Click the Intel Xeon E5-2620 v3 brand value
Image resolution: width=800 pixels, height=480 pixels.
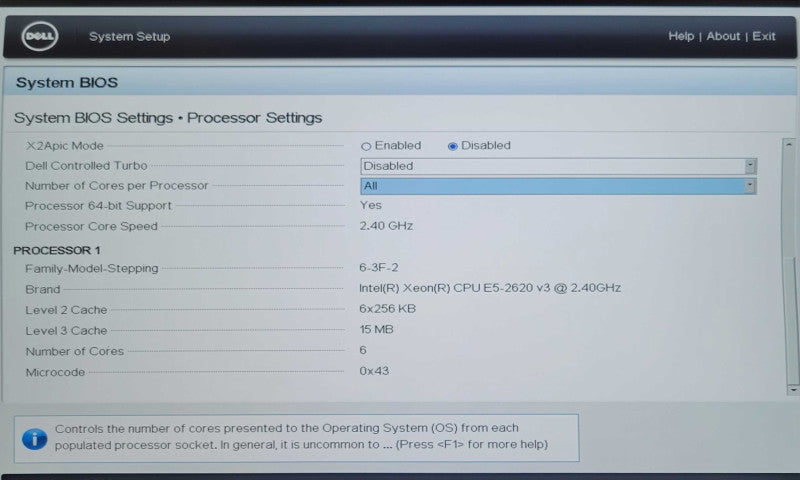(x=490, y=288)
